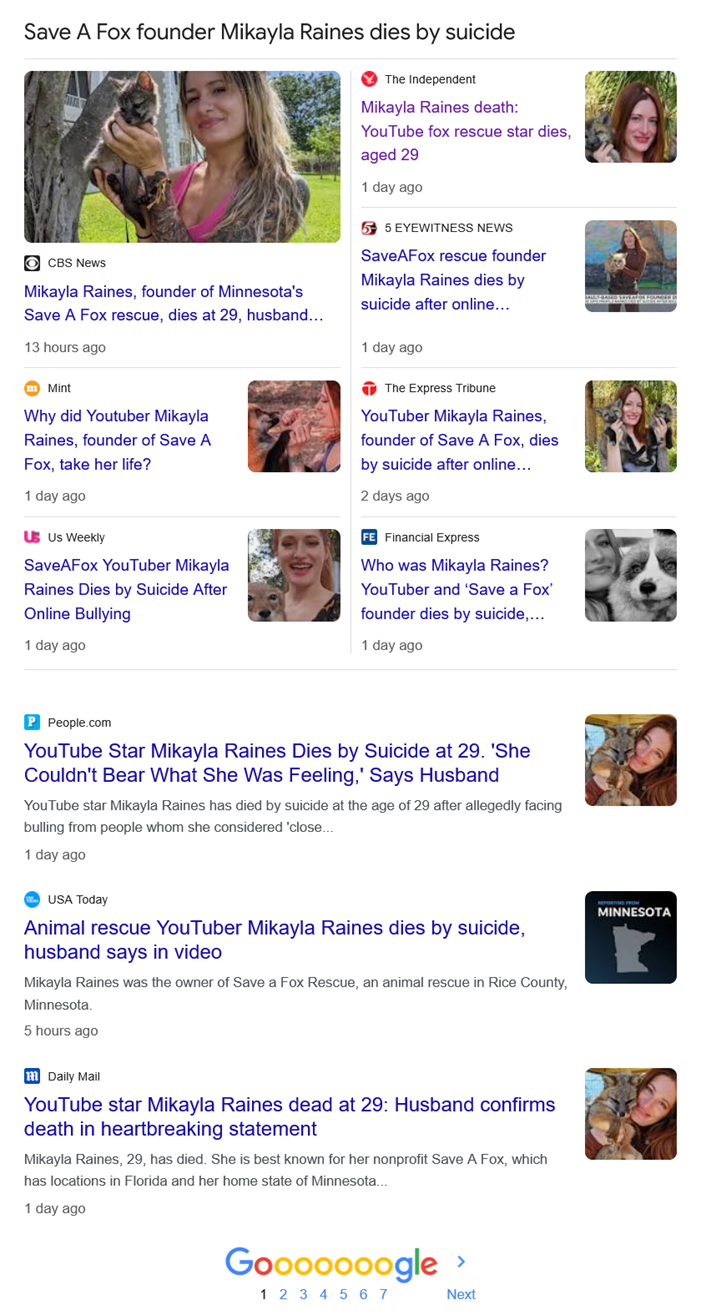This screenshot has height=1315, width=701.
Task: Click 'USA Today' source name
Action: click(78, 899)
